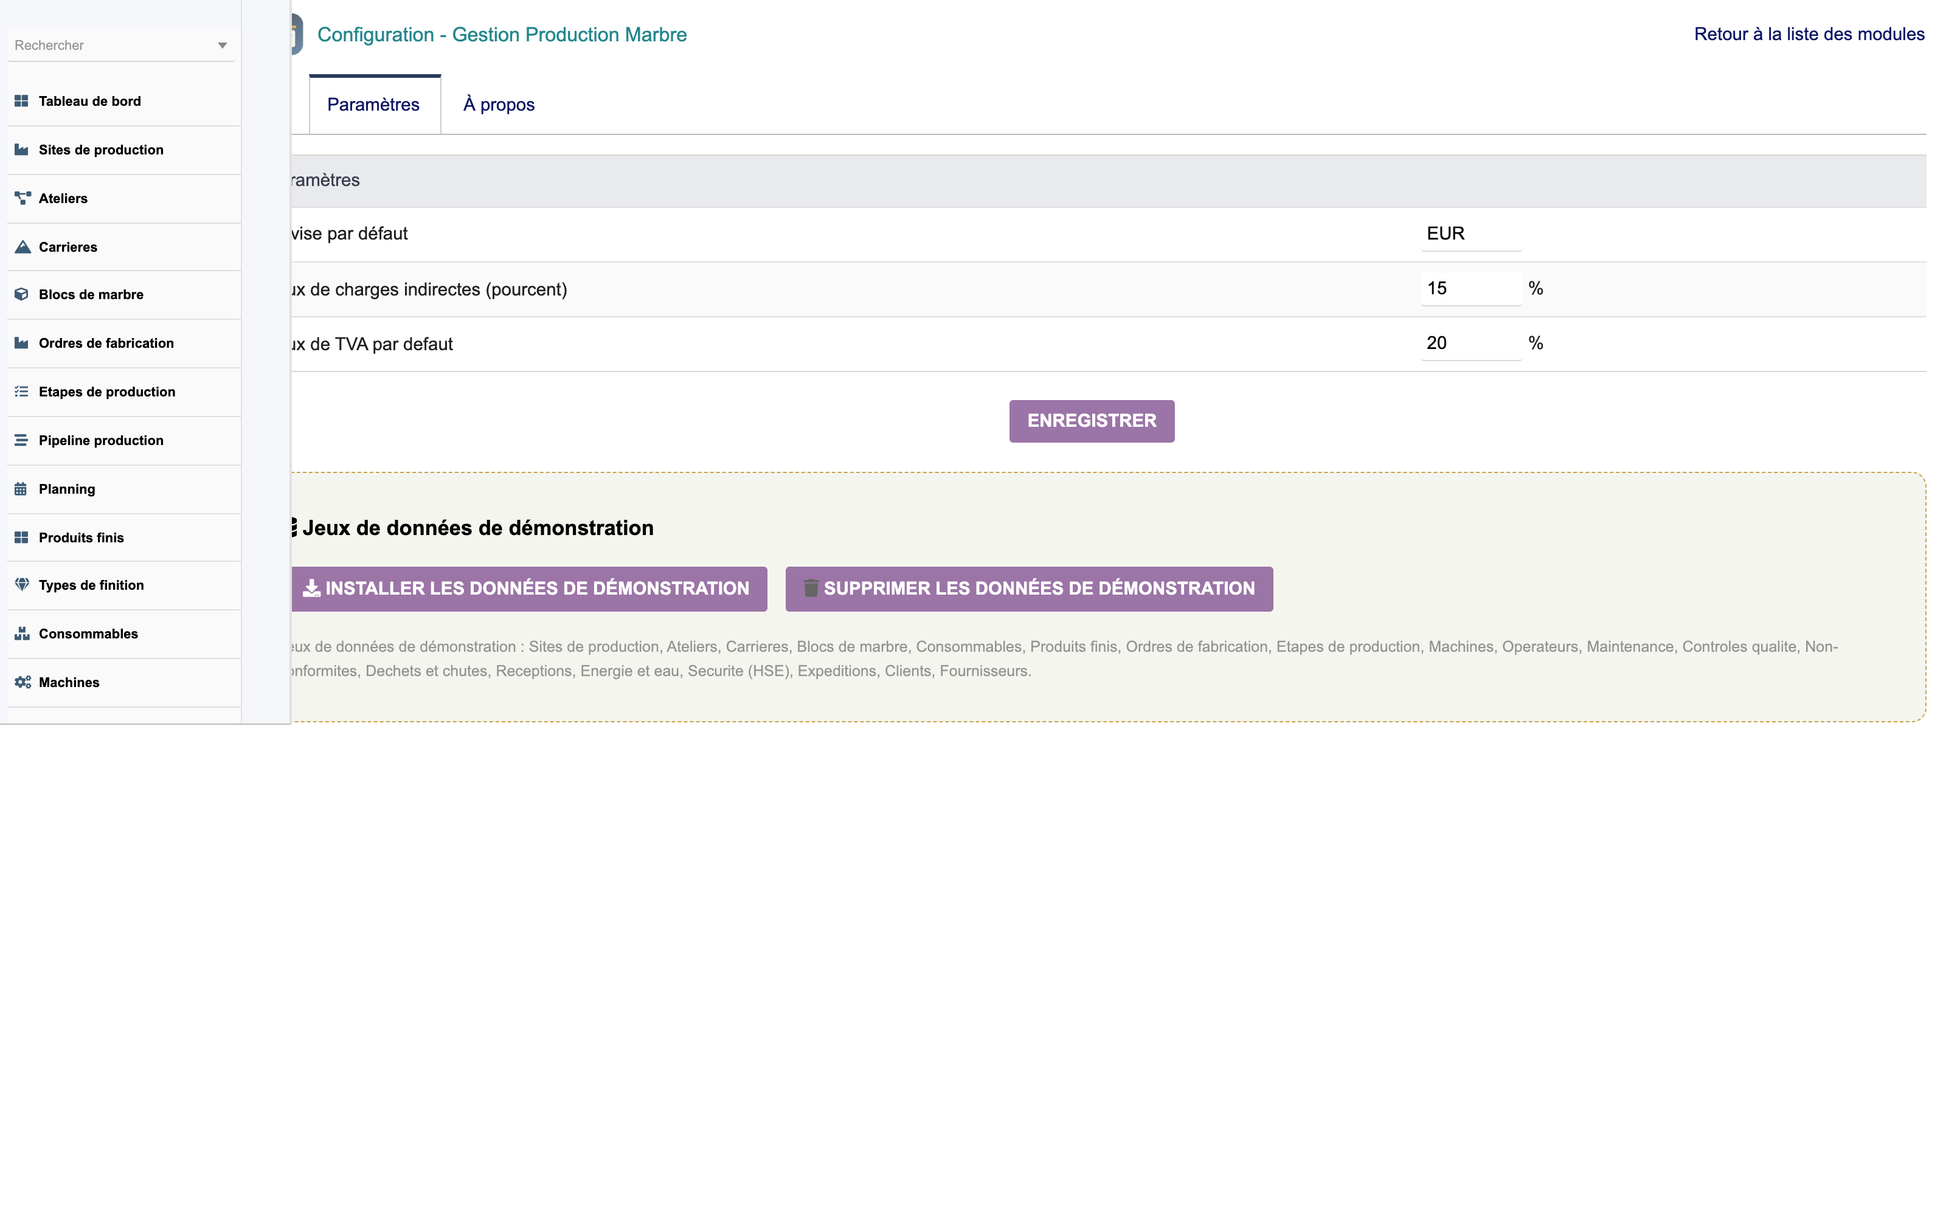Click the Pipeline production bars icon
This screenshot has width=1946, height=1216.
(x=21, y=440)
